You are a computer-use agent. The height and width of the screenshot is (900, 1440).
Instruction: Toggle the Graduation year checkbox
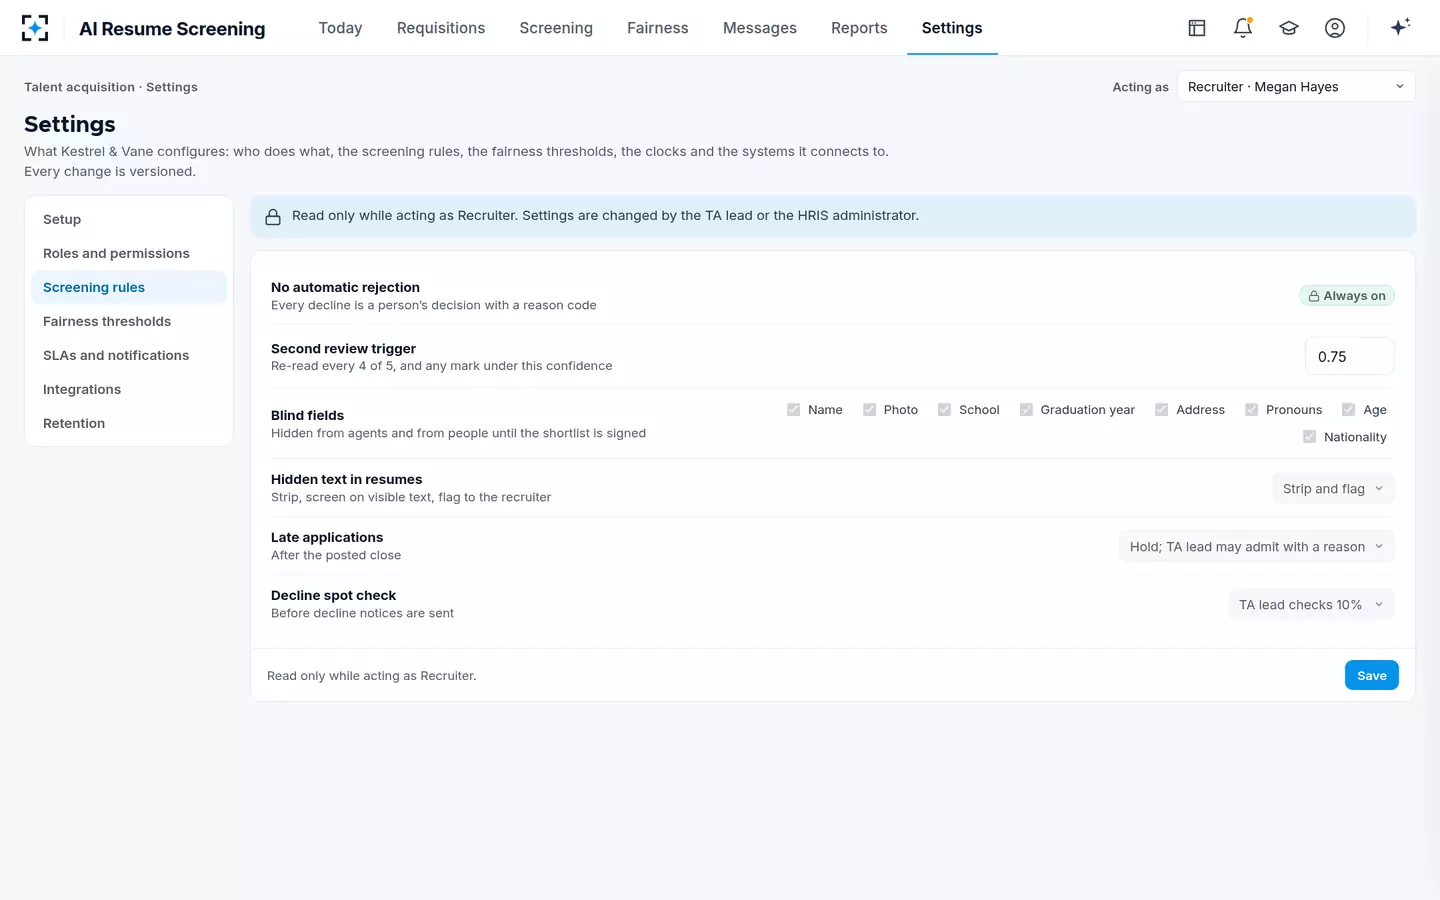[x=1026, y=410]
